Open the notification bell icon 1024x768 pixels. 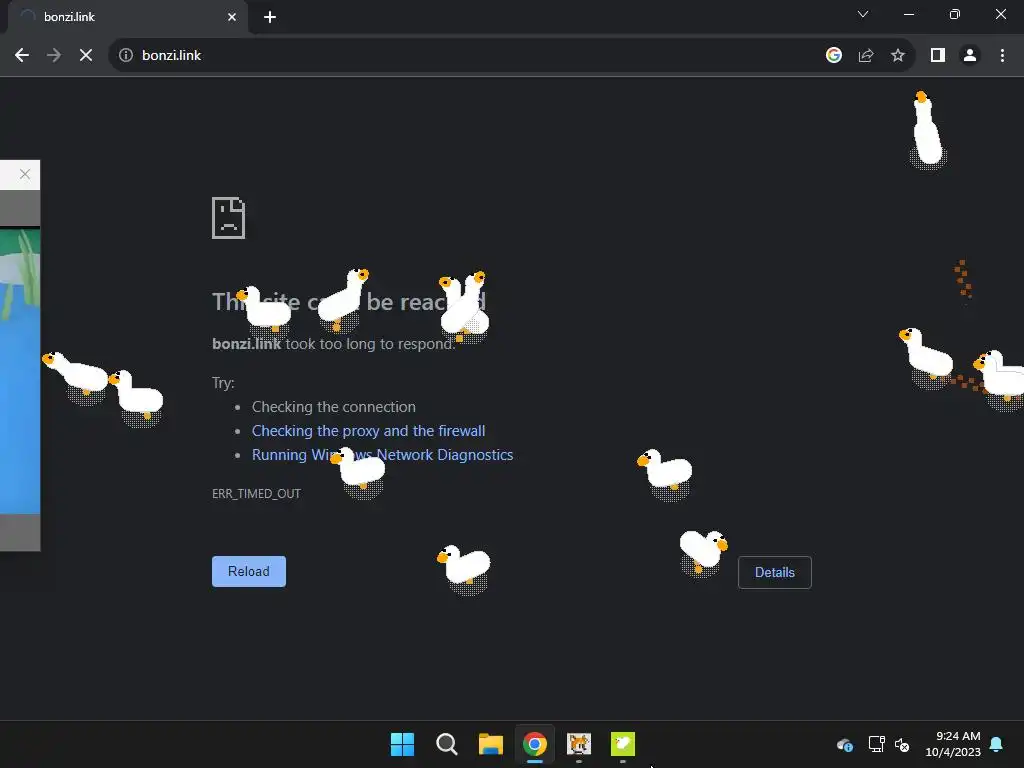click(x=997, y=744)
